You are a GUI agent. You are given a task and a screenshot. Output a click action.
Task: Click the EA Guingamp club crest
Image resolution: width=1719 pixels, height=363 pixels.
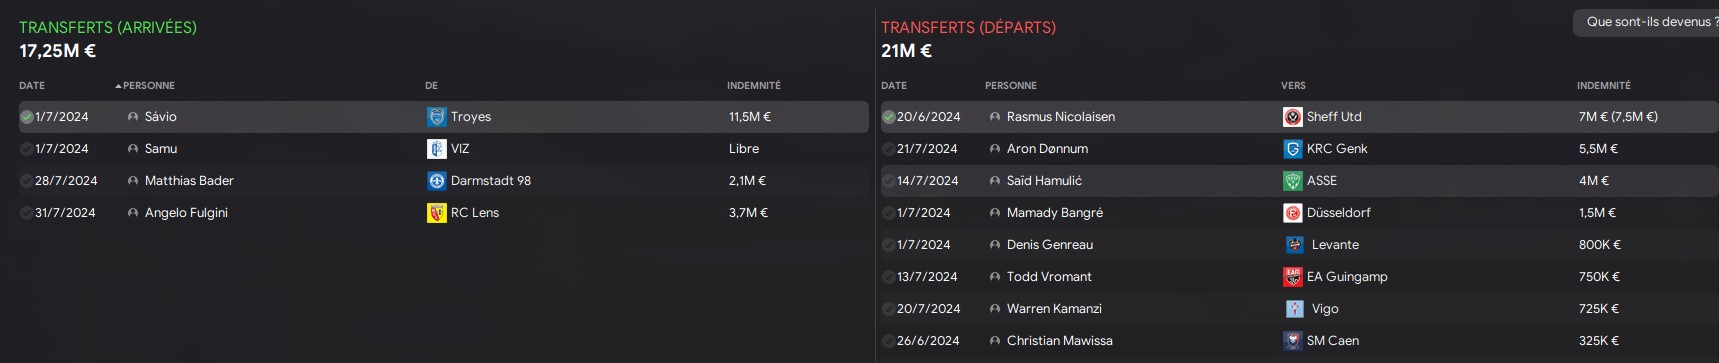click(x=1292, y=277)
